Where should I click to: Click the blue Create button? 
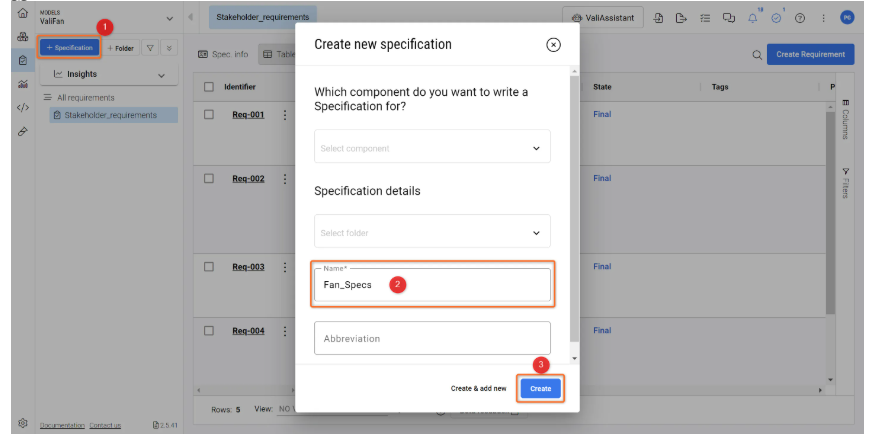point(540,388)
